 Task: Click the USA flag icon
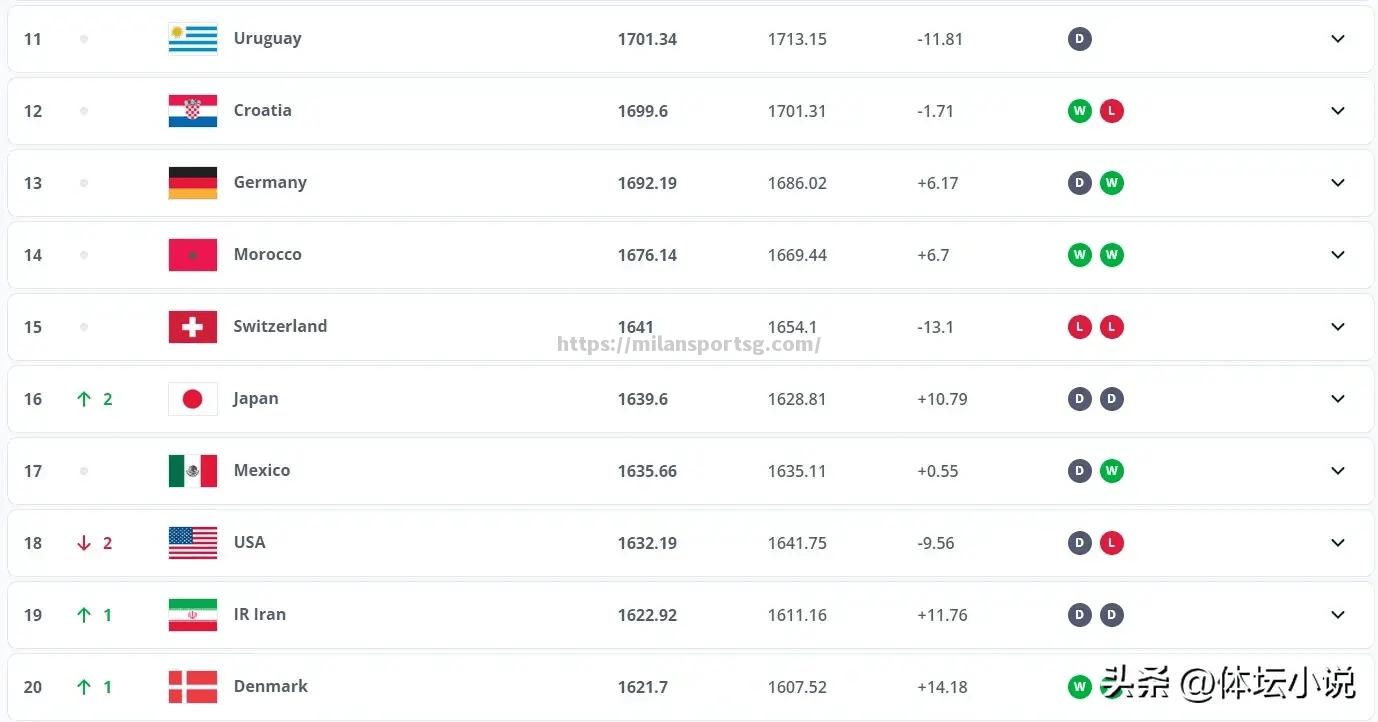(x=193, y=543)
